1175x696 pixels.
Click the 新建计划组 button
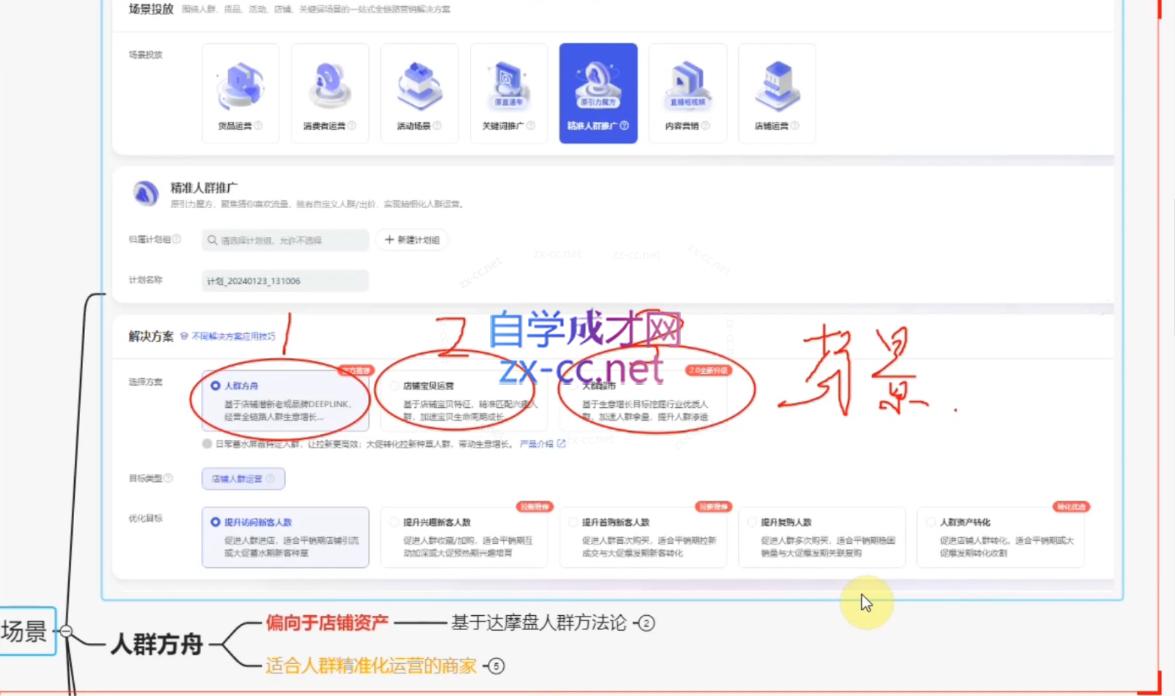[412, 240]
